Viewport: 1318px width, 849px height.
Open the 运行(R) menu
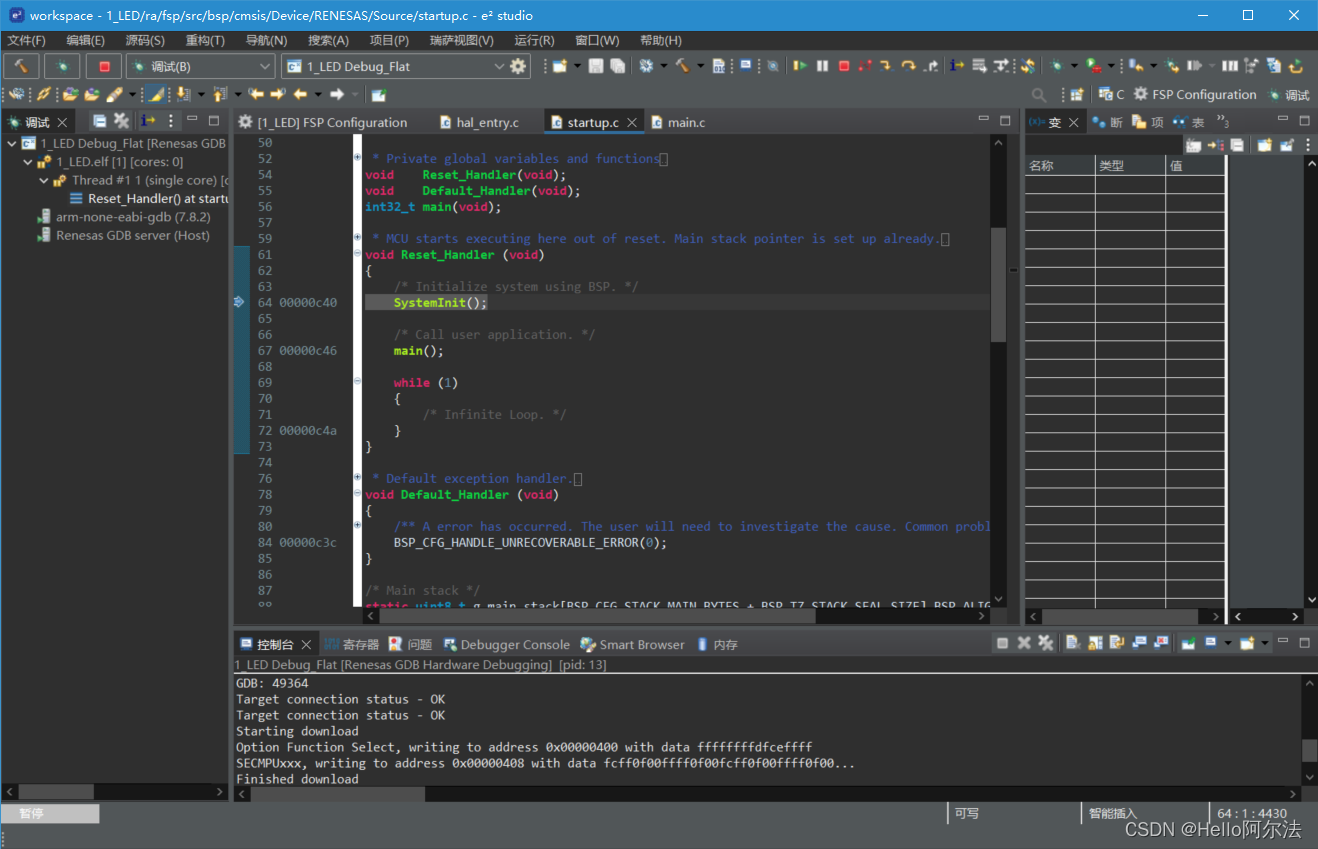(534, 40)
